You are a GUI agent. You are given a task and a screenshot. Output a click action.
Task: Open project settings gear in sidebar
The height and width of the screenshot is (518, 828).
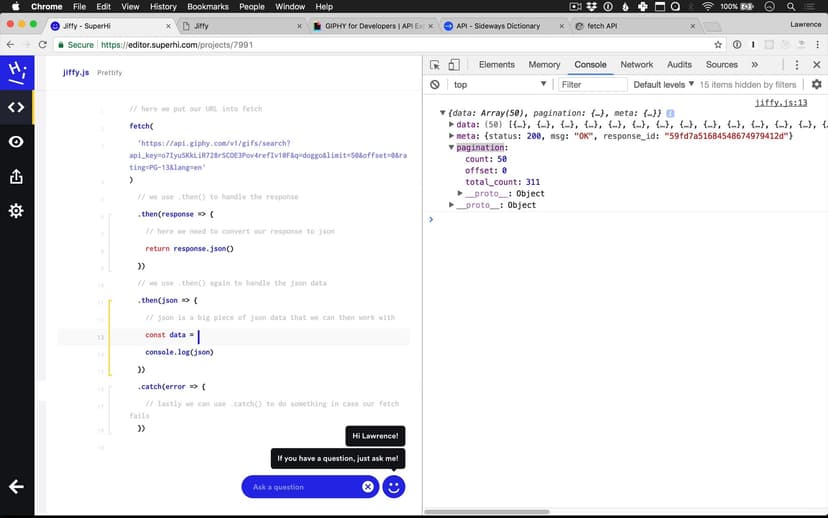[16, 211]
